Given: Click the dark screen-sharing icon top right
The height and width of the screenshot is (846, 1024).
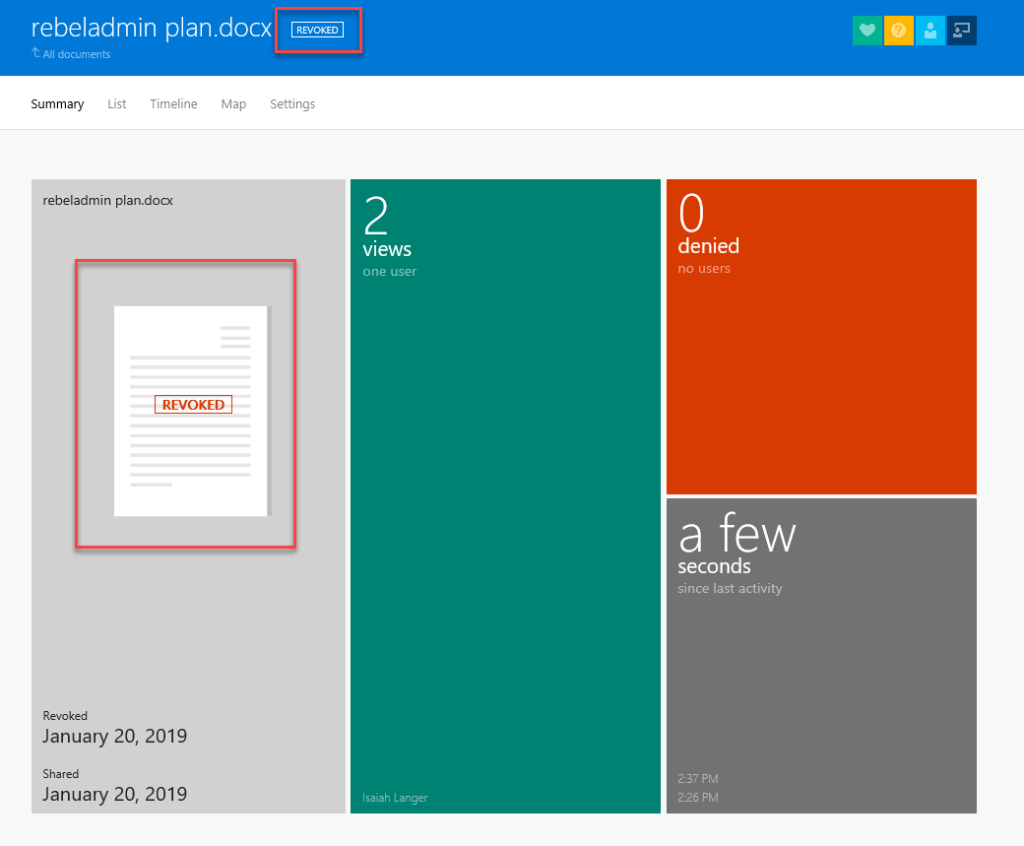Looking at the screenshot, I should [961, 30].
